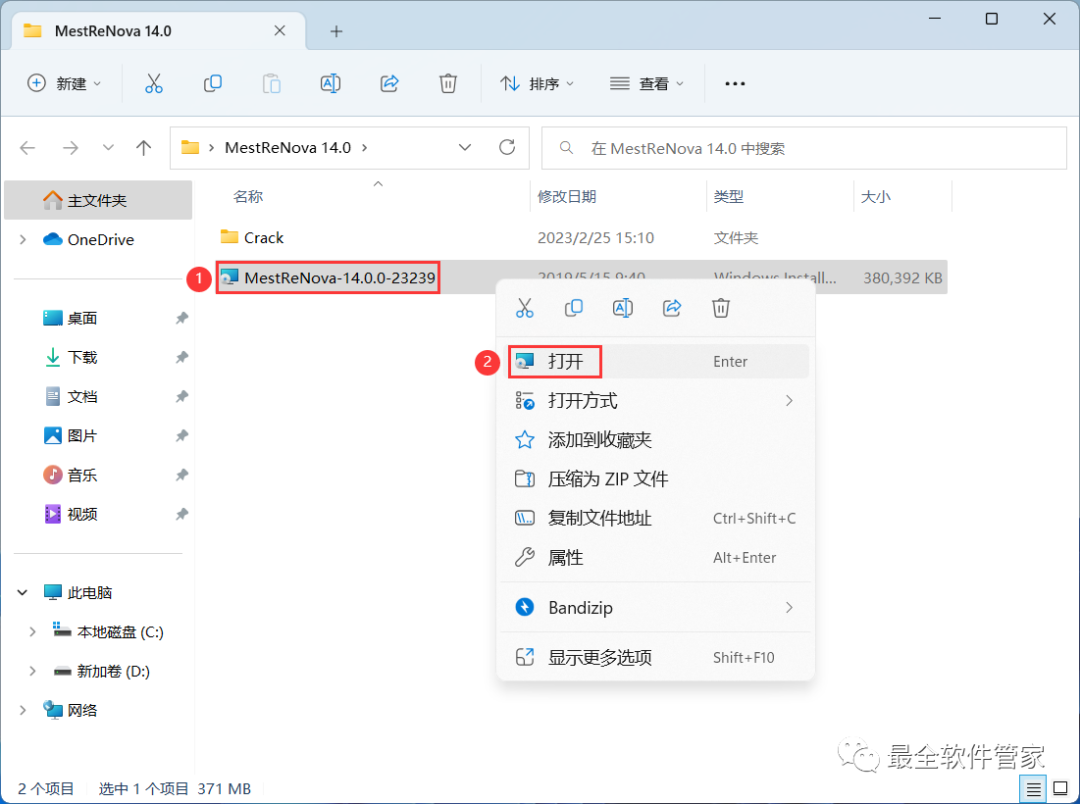Open the 新建 (New) menu button

63,83
